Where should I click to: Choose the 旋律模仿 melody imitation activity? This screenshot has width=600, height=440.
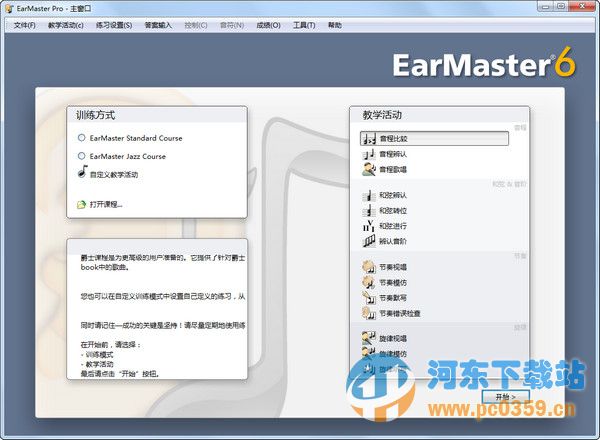[385, 354]
